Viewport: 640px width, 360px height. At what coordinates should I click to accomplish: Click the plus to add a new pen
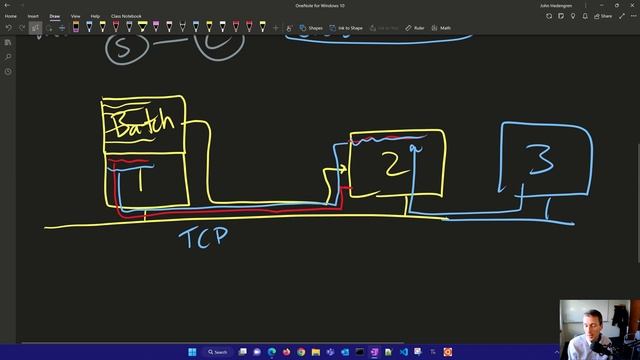point(276,28)
